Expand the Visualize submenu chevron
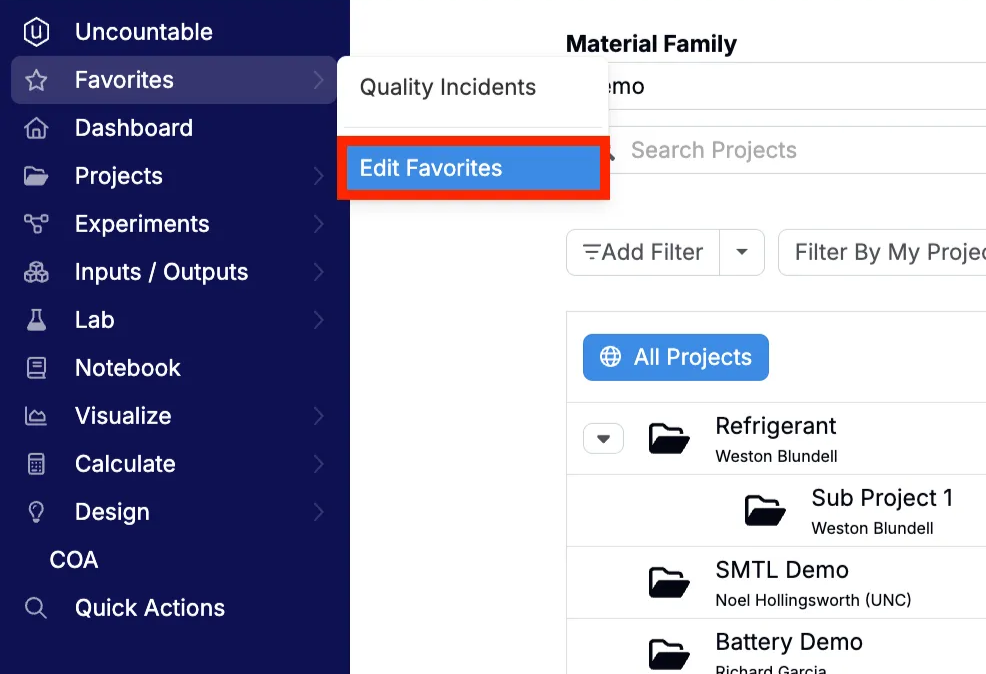Screen dimensions: 986x674 point(319,416)
